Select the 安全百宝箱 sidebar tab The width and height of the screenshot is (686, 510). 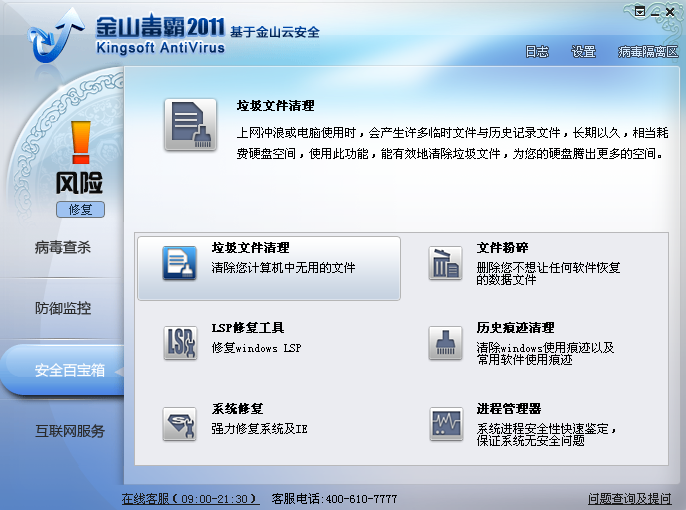tap(63, 370)
